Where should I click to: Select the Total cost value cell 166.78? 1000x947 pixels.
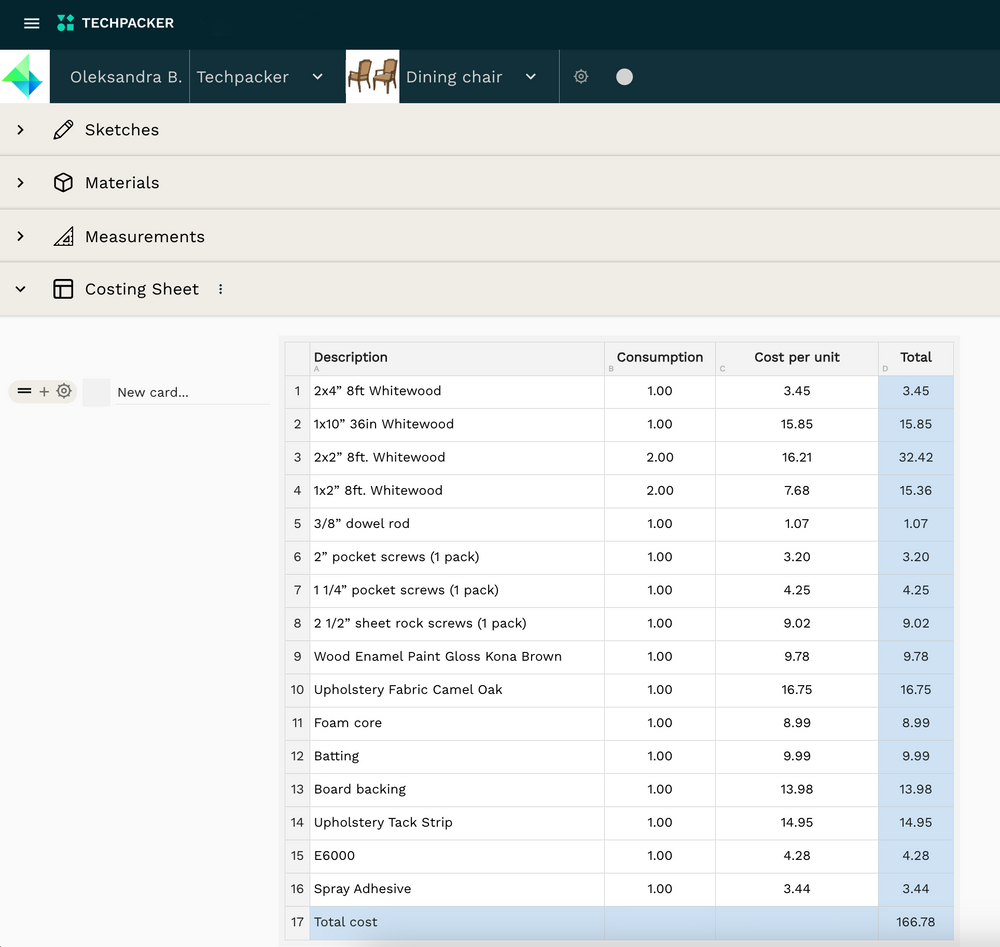[915, 922]
